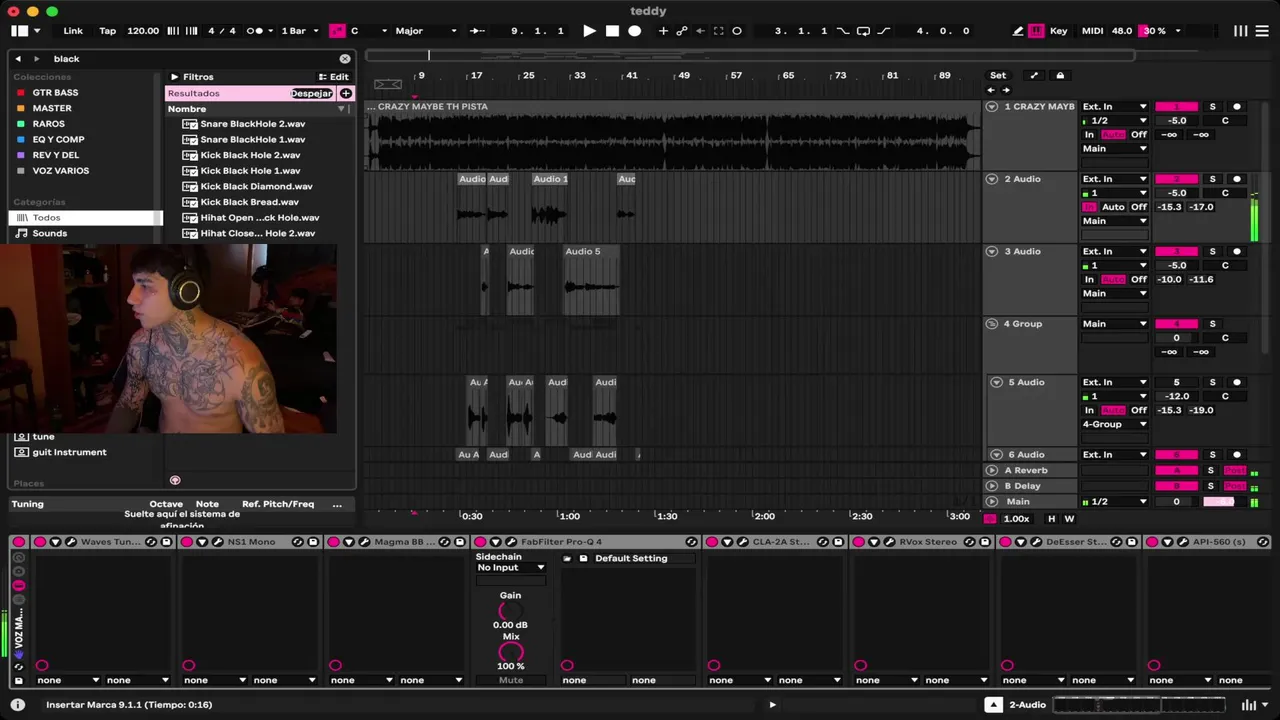Toggle the arrangement Loop switch
The width and height of the screenshot is (1280, 720).
coord(863,31)
